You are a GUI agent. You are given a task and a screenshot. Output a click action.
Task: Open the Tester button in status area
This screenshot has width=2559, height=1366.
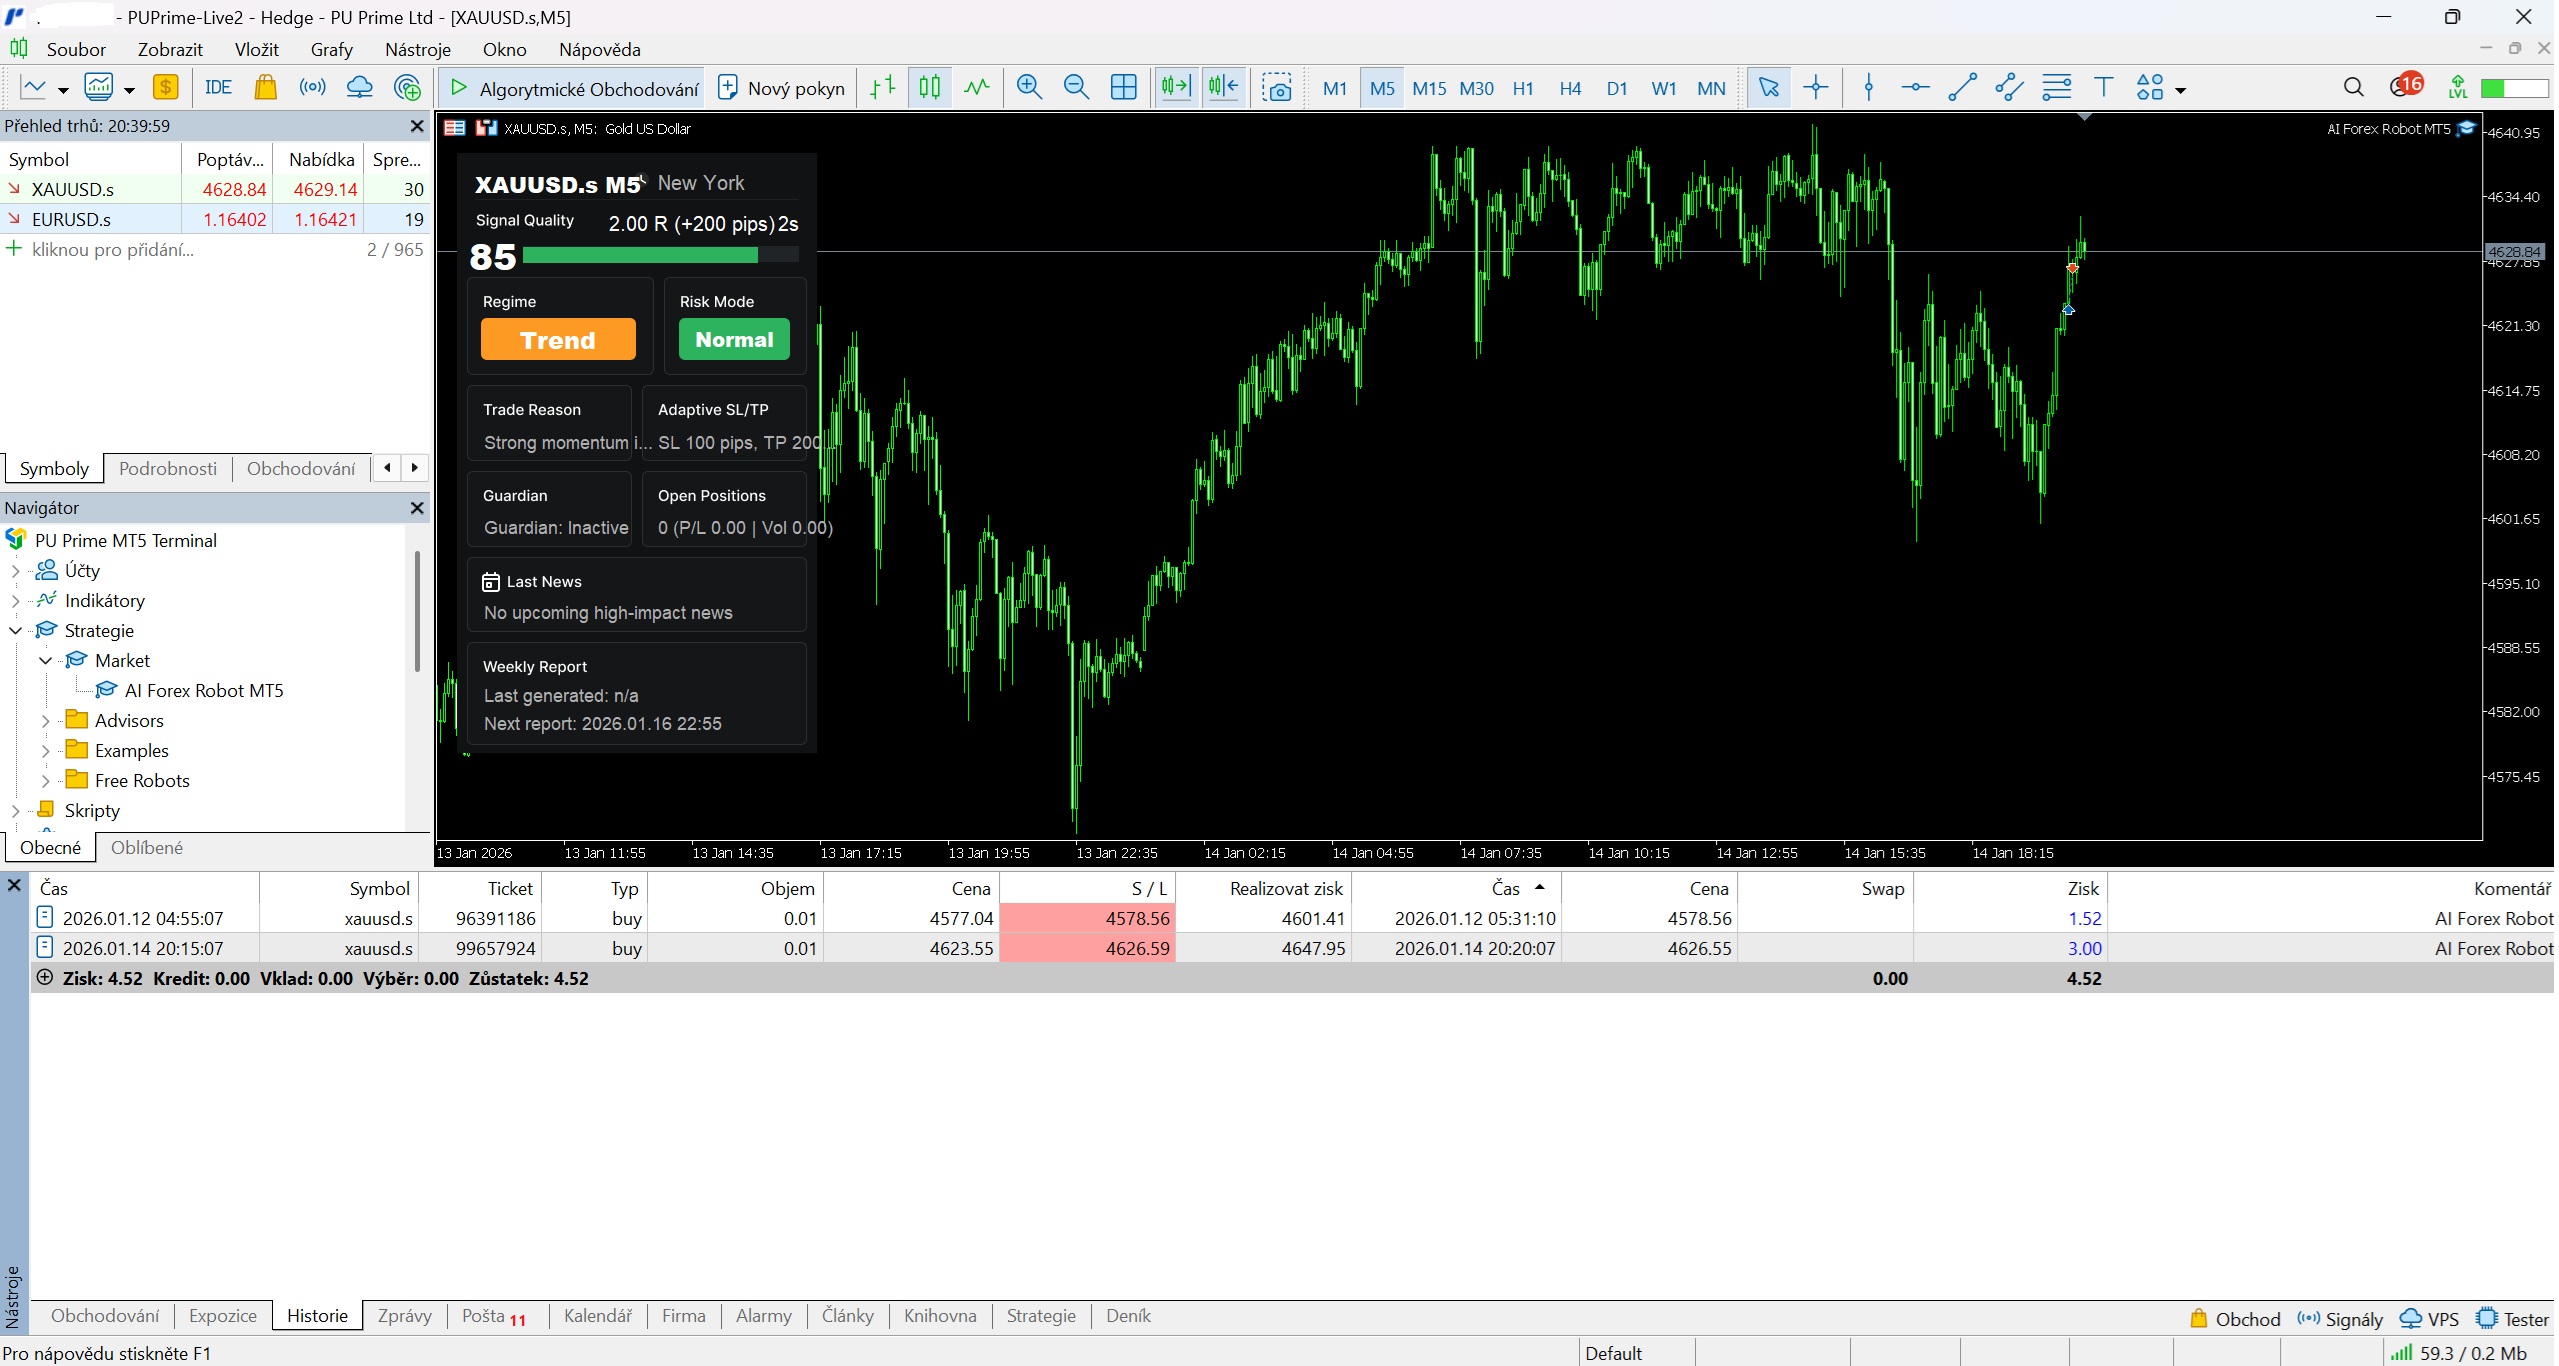pos(2512,1319)
